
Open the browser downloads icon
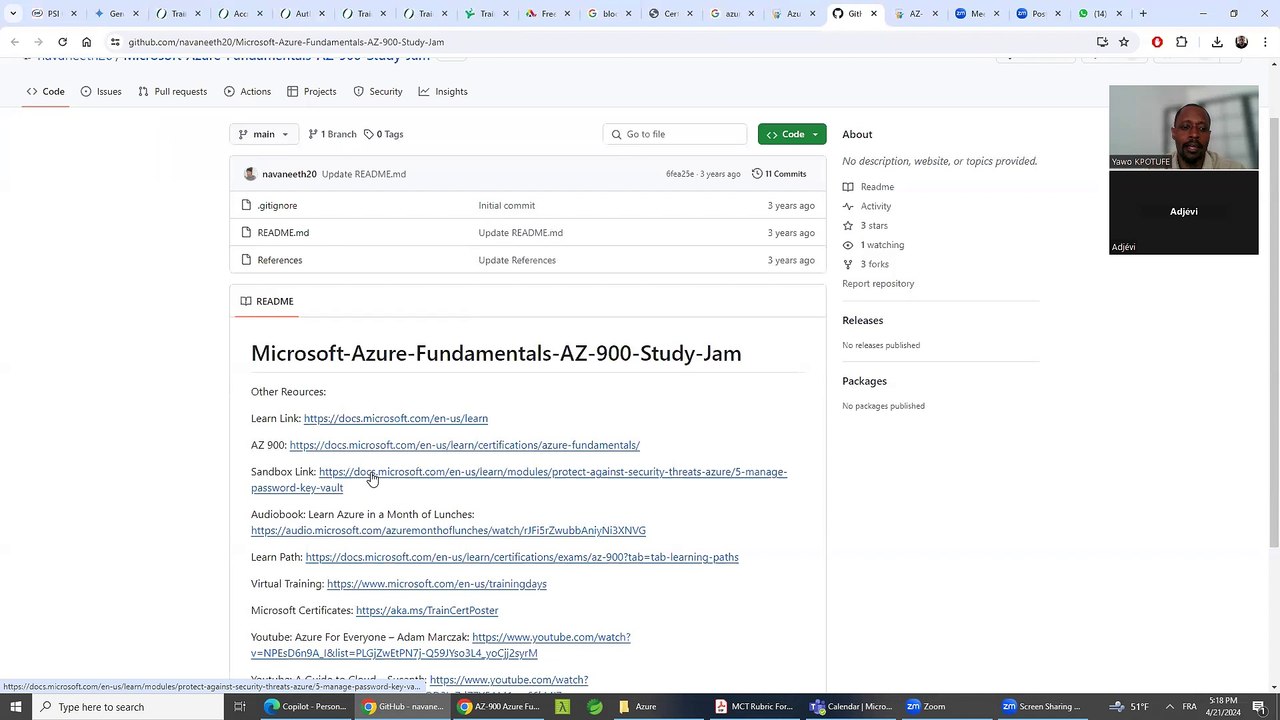pyautogui.click(x=1217, y=42)
